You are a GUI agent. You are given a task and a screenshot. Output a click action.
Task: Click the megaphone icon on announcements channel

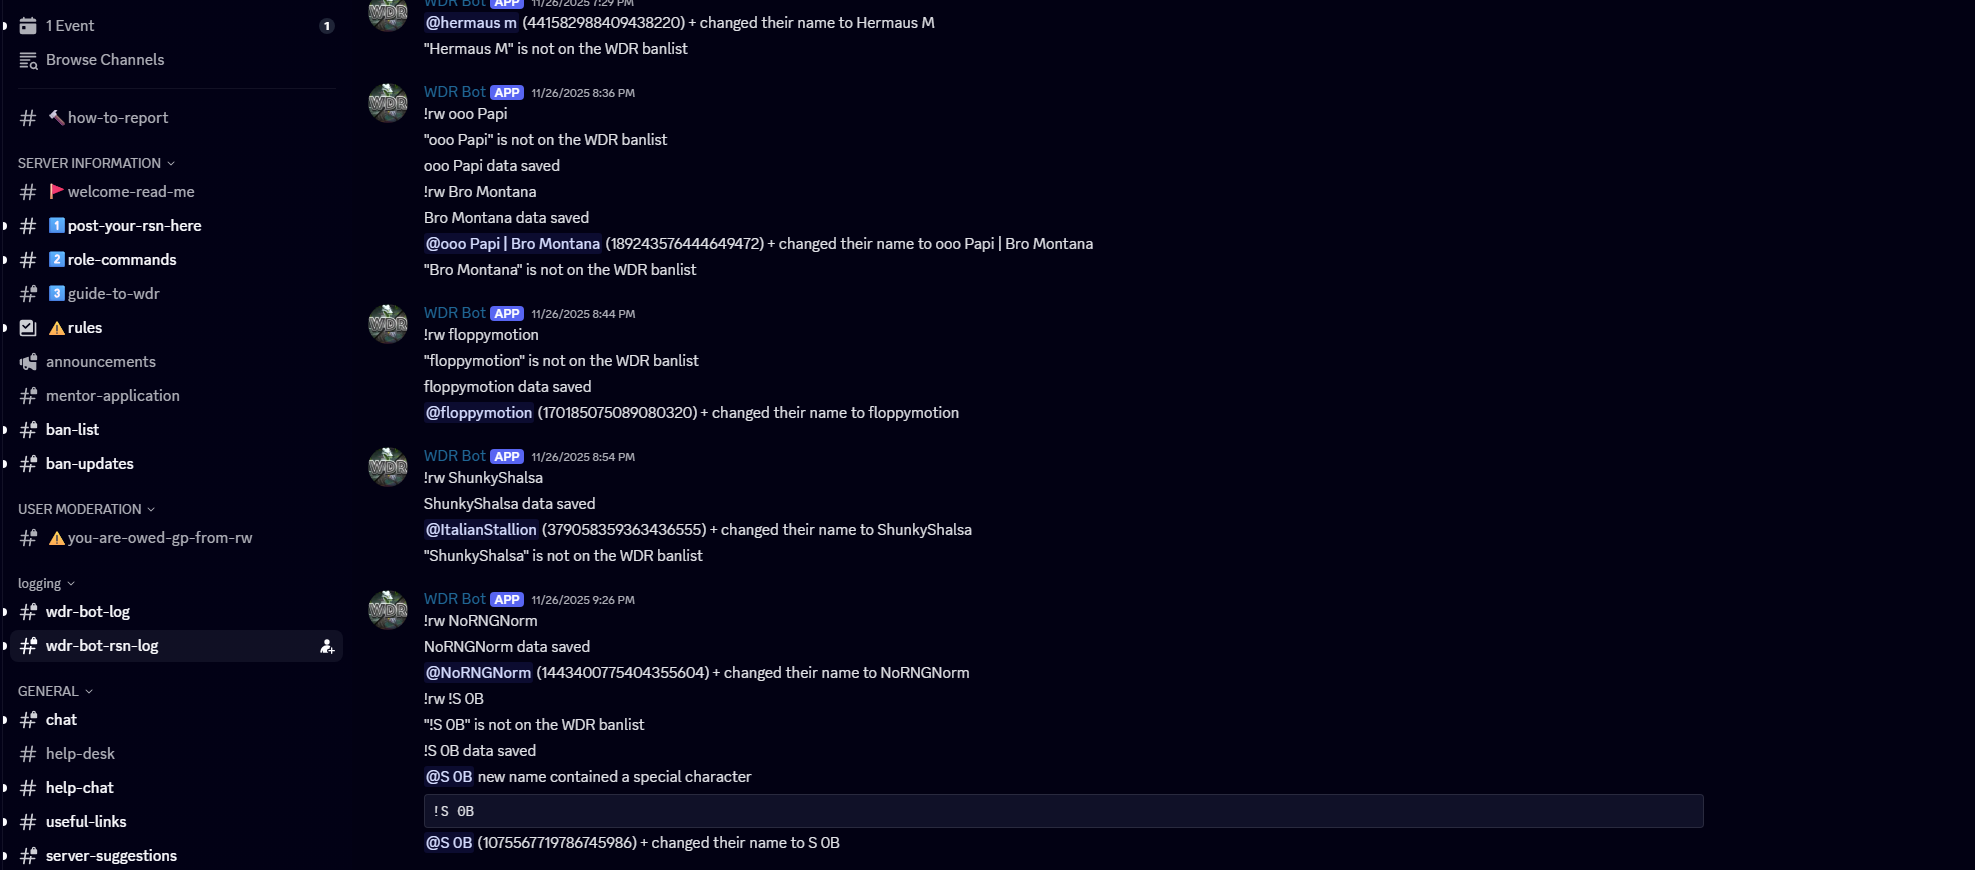pos(28,361)
